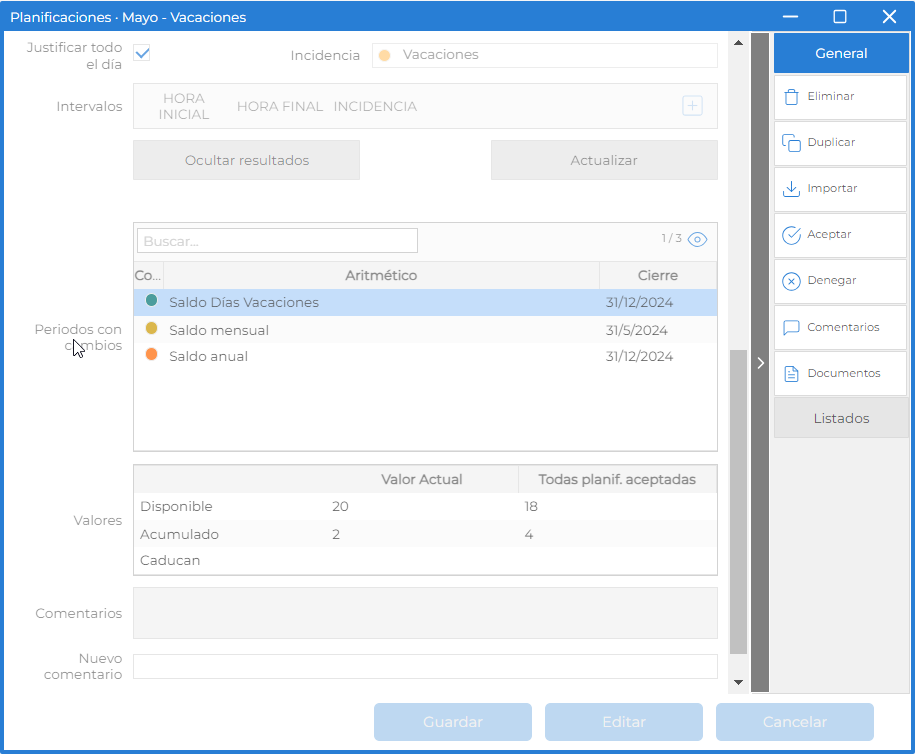
Task: Click the Aritmético column header
Action: [381, 275]
